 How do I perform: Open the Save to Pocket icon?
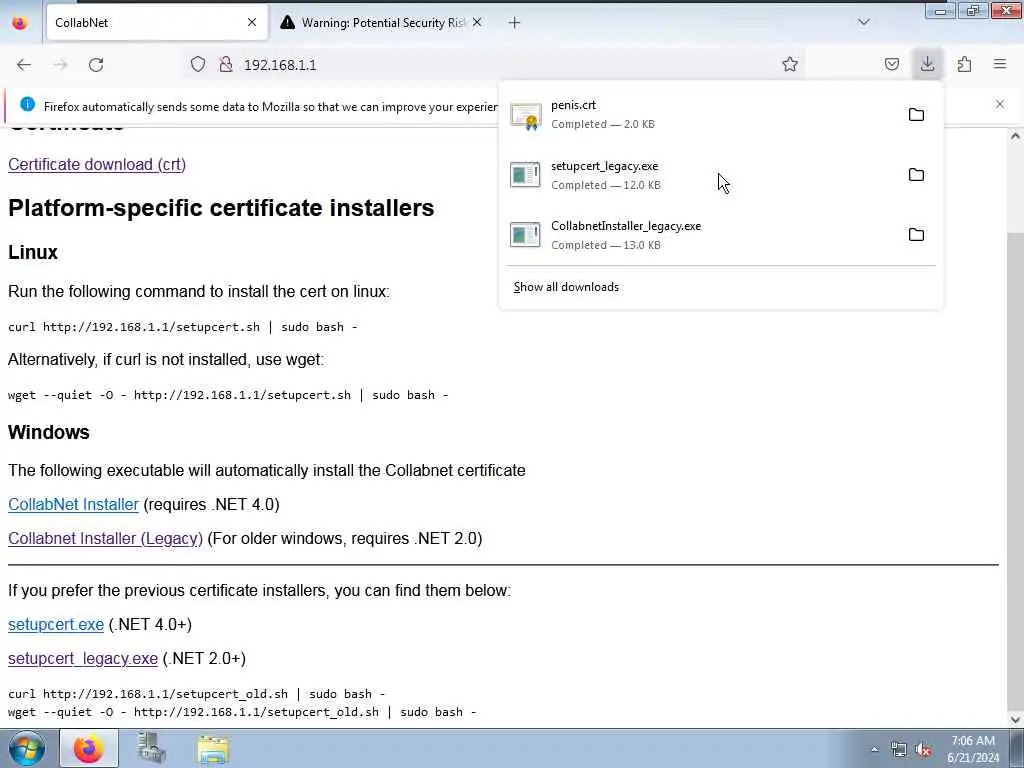pos(891,64)
